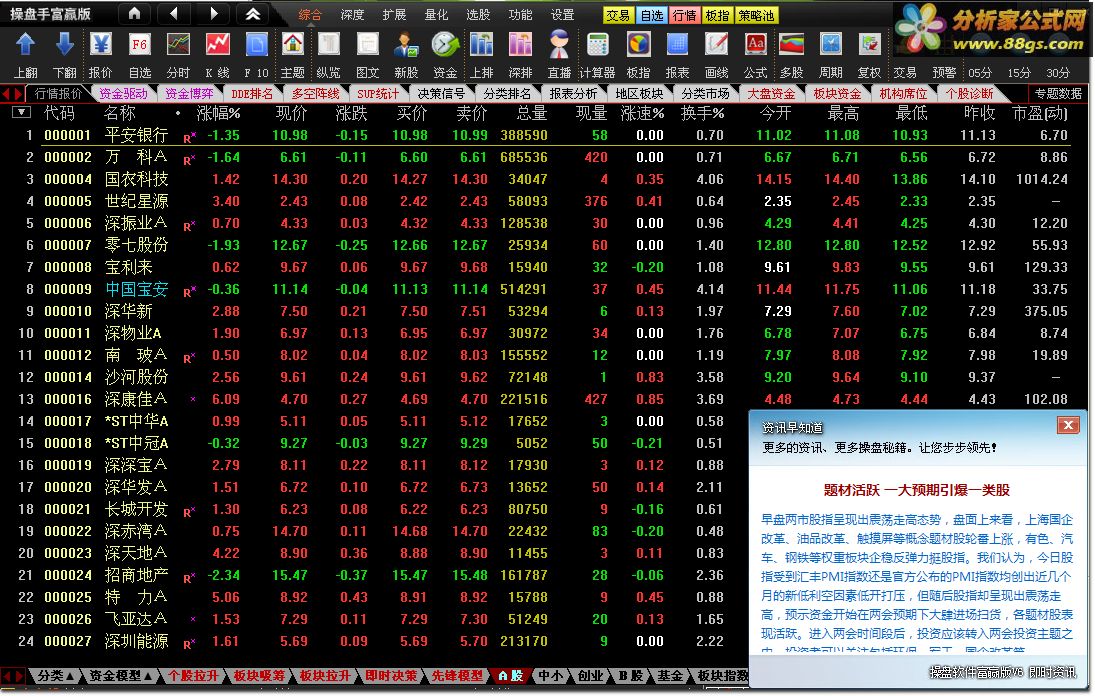Click the 周期 period icon
Screen dimensions: 1095x696
pyautogui.click(x=831, y=45)
